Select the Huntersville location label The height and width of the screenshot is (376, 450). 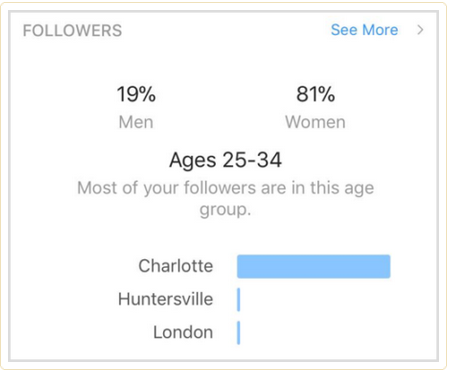(165, 299)
